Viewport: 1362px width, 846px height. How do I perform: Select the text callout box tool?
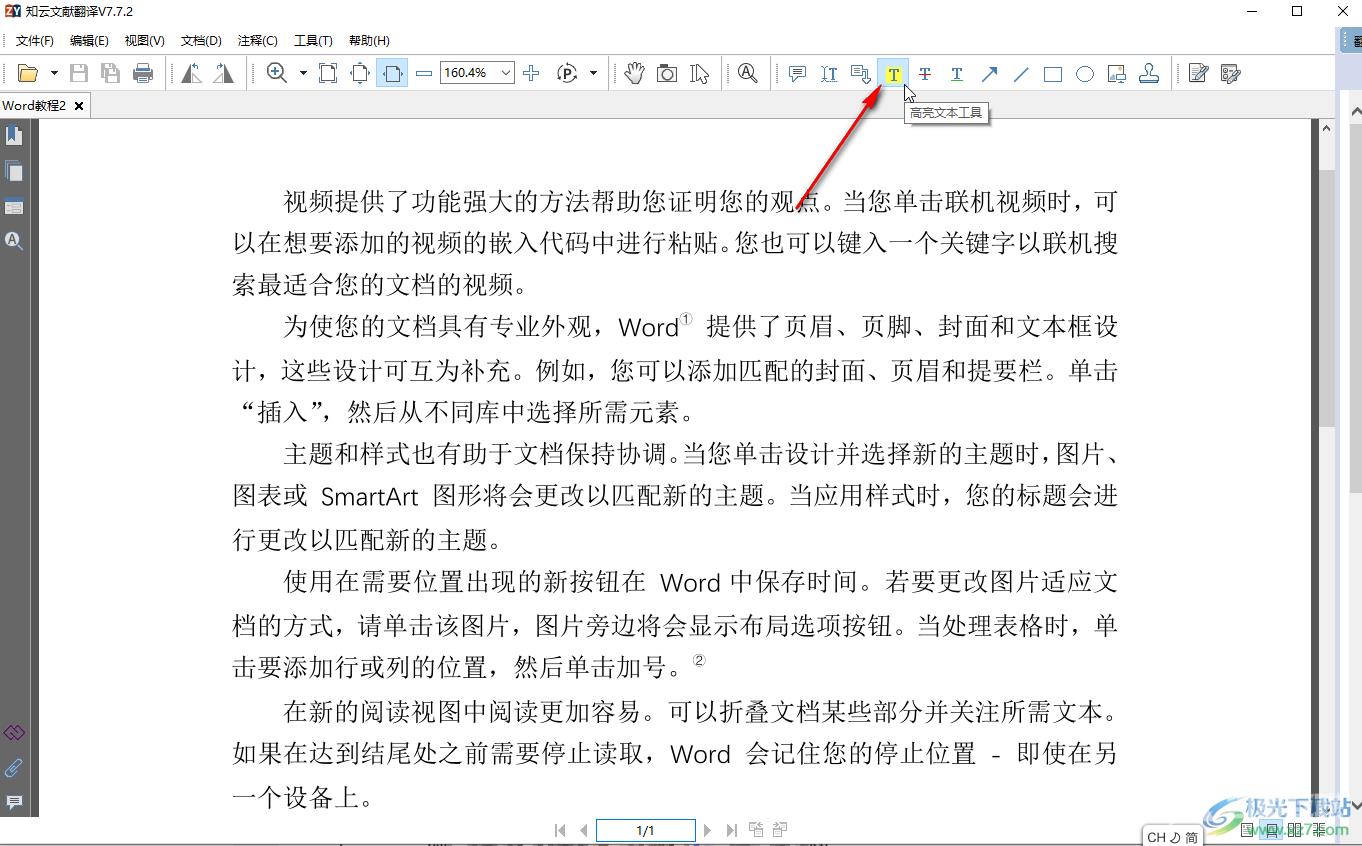click(861, 73)
